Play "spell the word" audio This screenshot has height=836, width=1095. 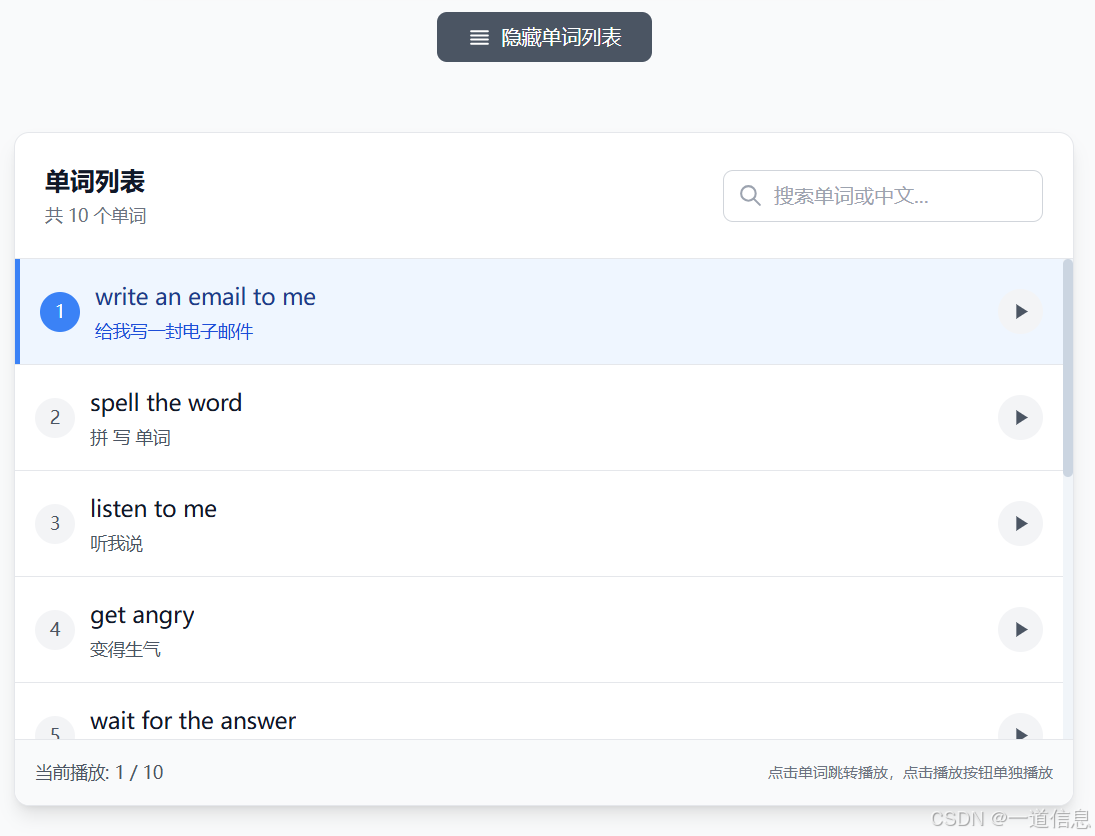1020,418
